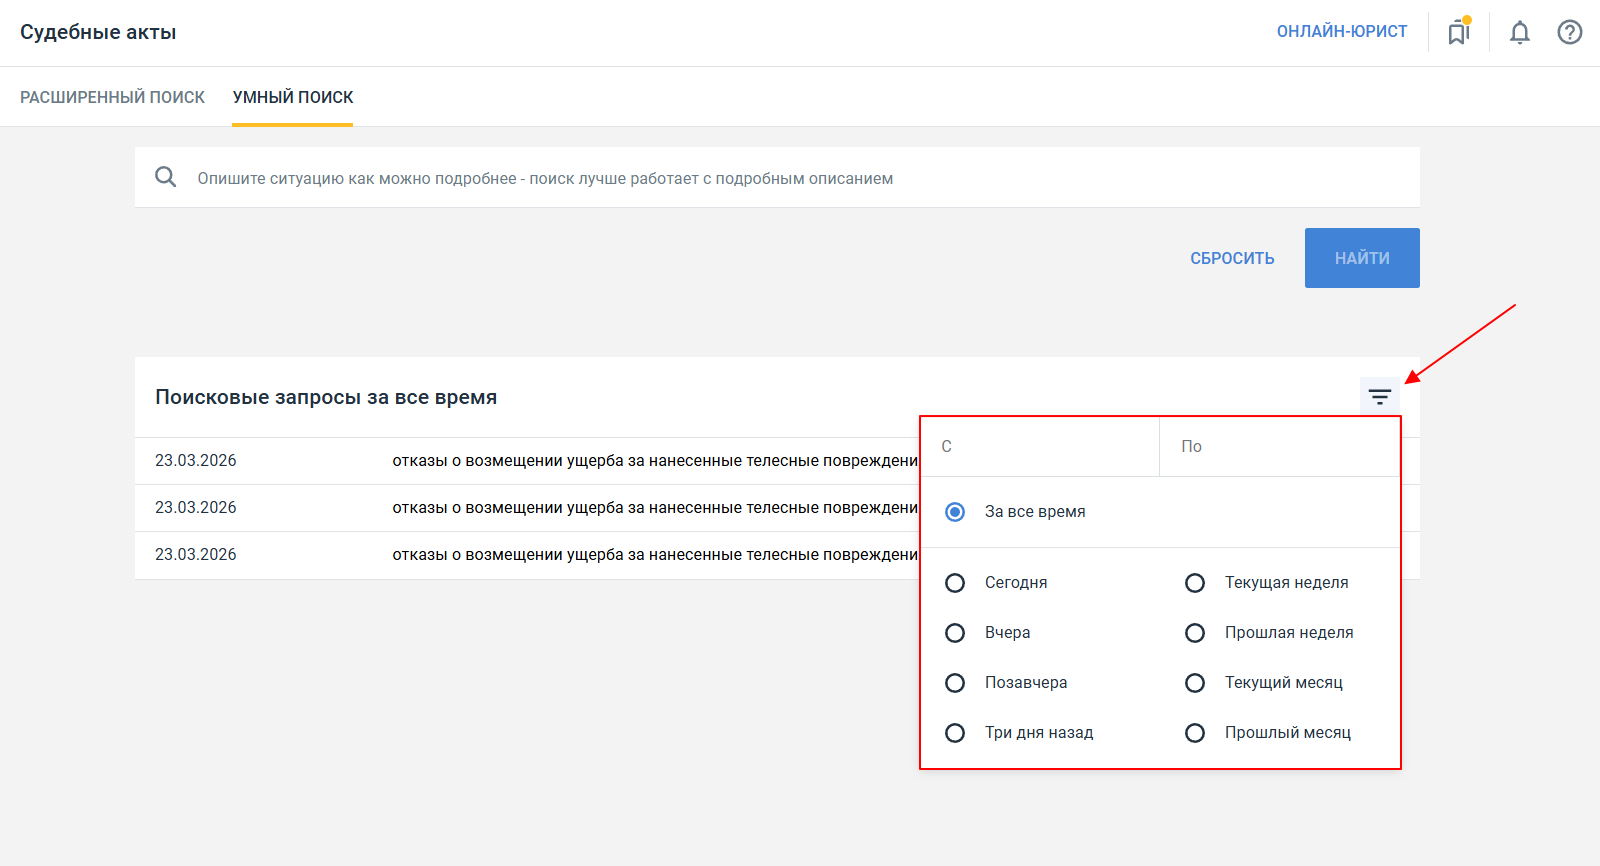Click the 'С' start date field
The width and height of the screenshot is (1600, 866).
(1040, 447)
